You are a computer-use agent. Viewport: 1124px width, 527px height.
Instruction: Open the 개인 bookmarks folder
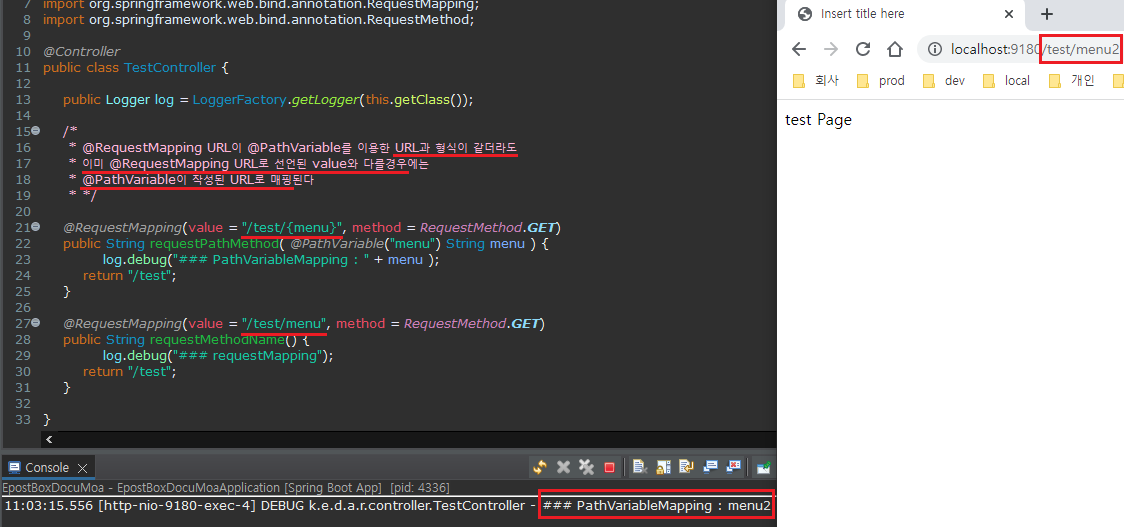(x=1072, y=80)
